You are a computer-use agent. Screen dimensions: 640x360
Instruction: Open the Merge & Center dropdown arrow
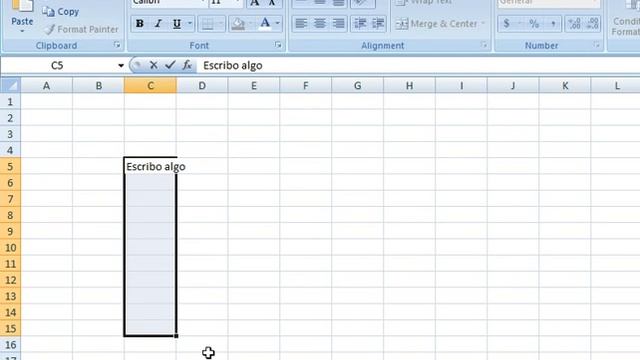483,24
